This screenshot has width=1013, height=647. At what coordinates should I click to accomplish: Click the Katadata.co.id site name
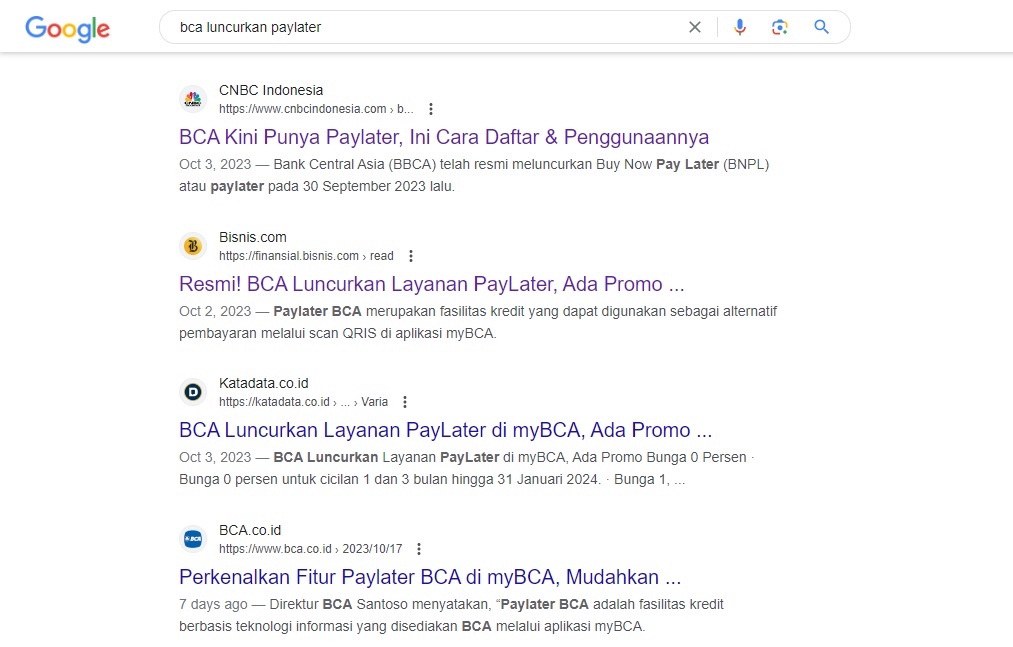point(264,383)
